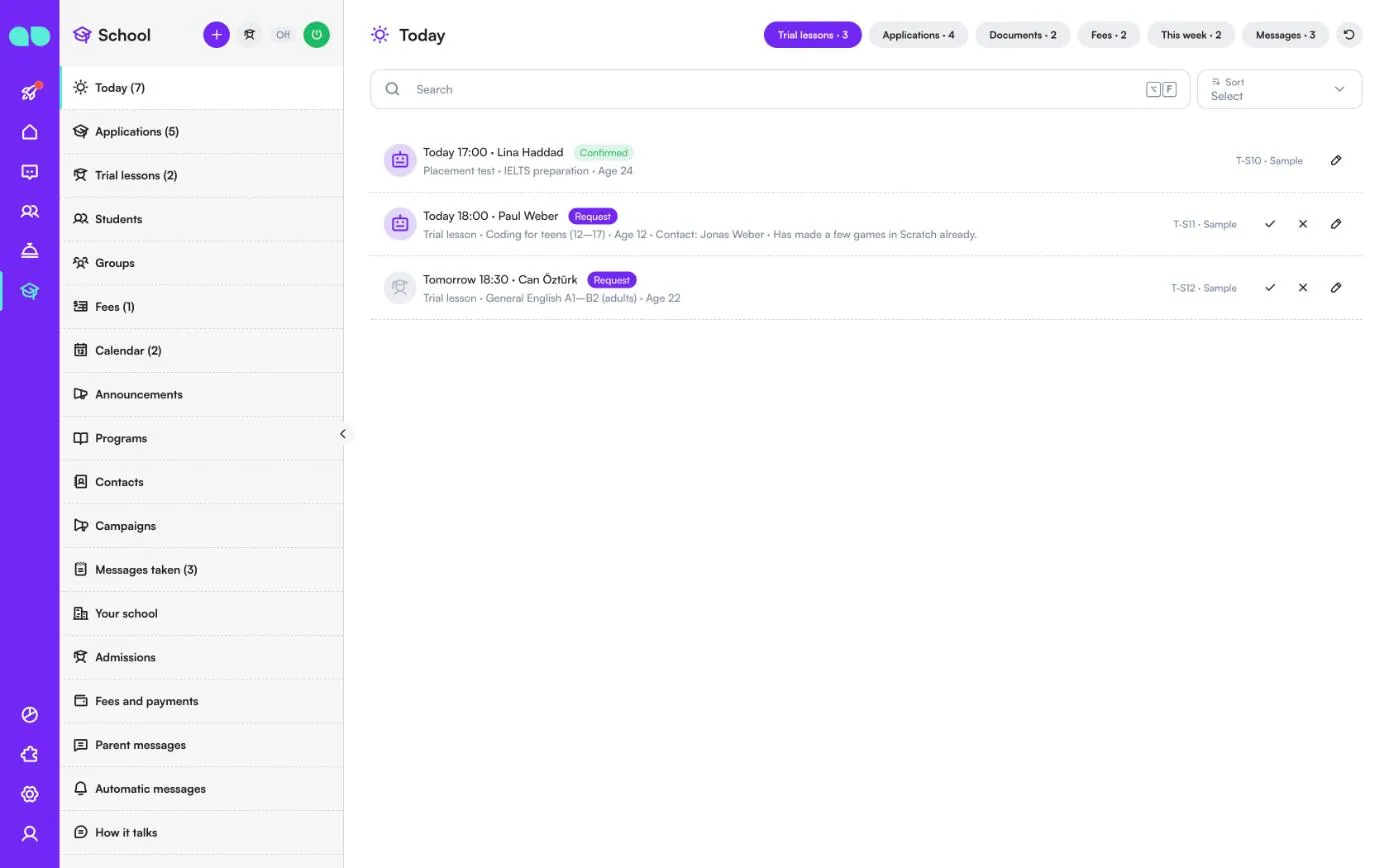The height and width of the screenshot is (868, 1389).
Task: Select the Messages · 3 filter tab
Action: [1285, 35]
